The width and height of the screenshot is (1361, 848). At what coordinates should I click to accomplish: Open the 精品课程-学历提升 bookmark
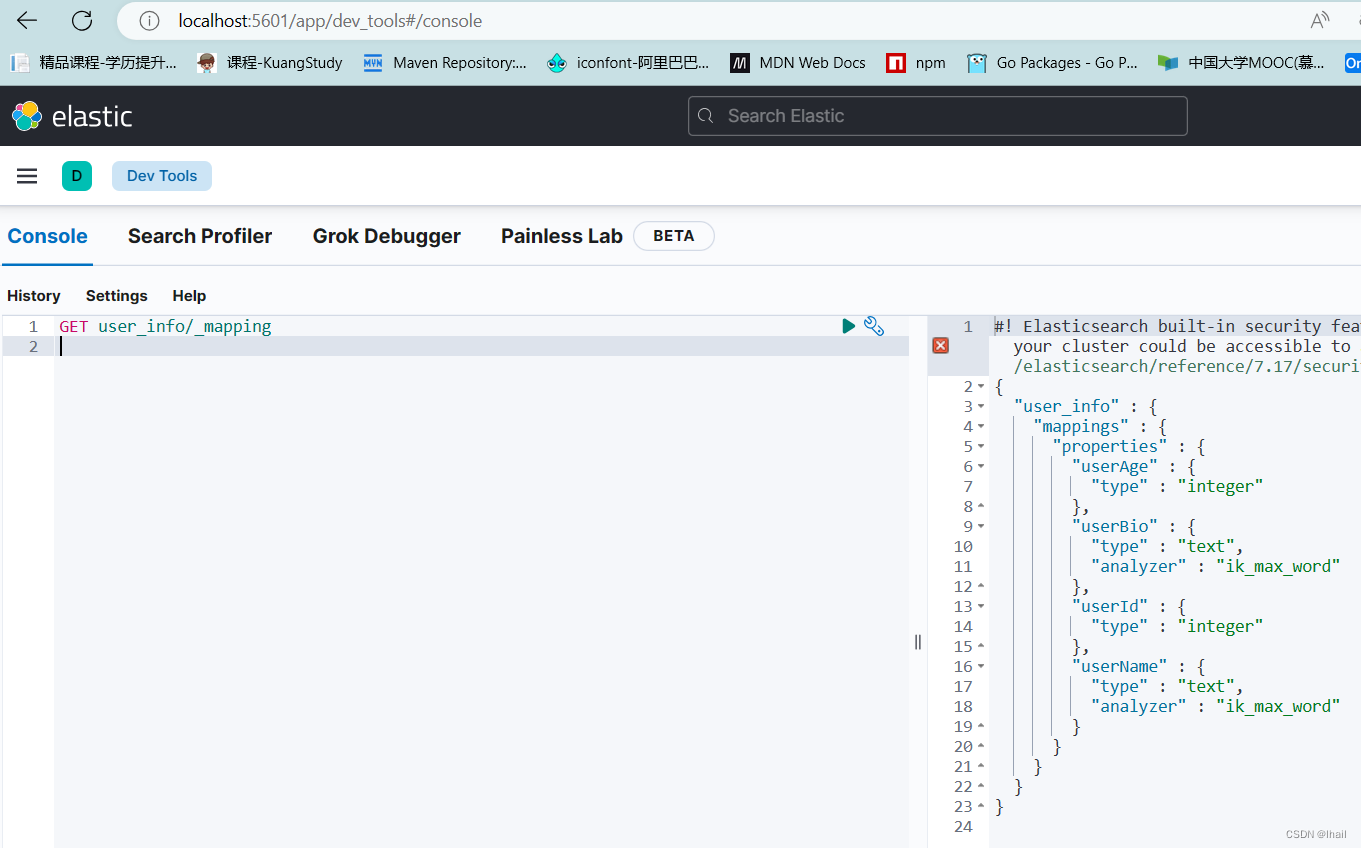(93, 62)
